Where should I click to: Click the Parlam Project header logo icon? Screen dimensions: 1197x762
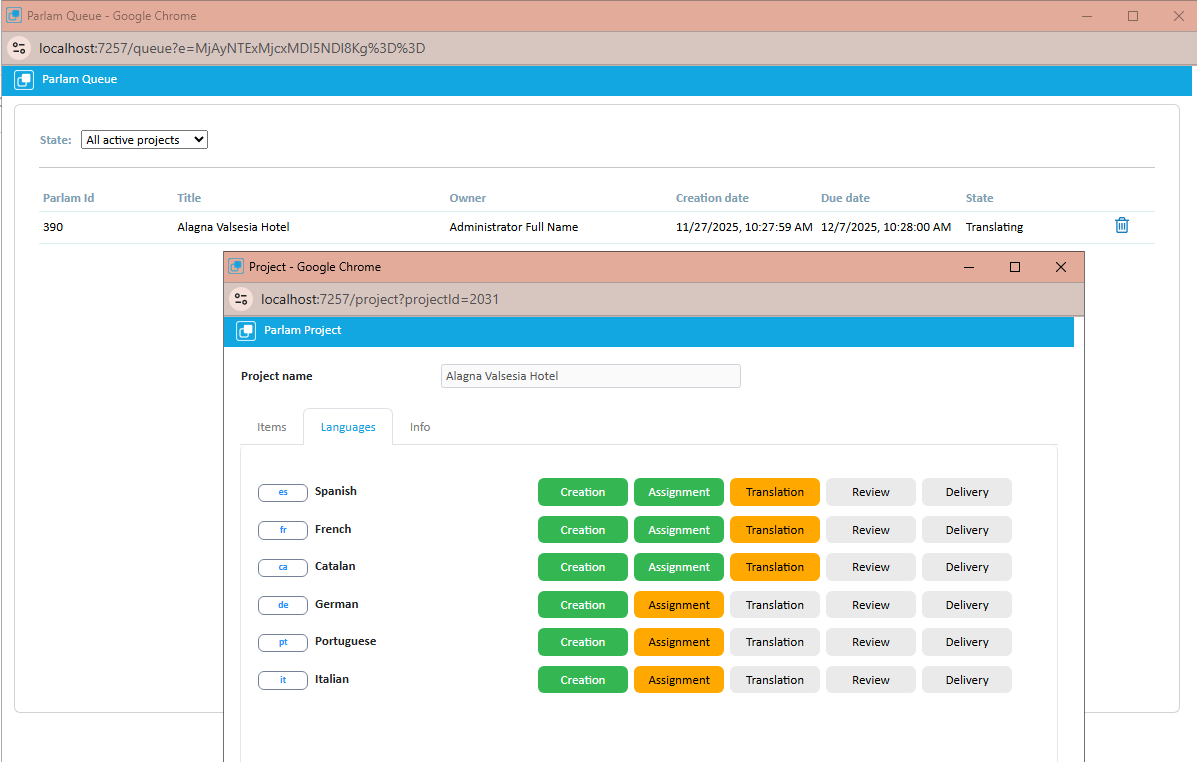pos(245,330)
